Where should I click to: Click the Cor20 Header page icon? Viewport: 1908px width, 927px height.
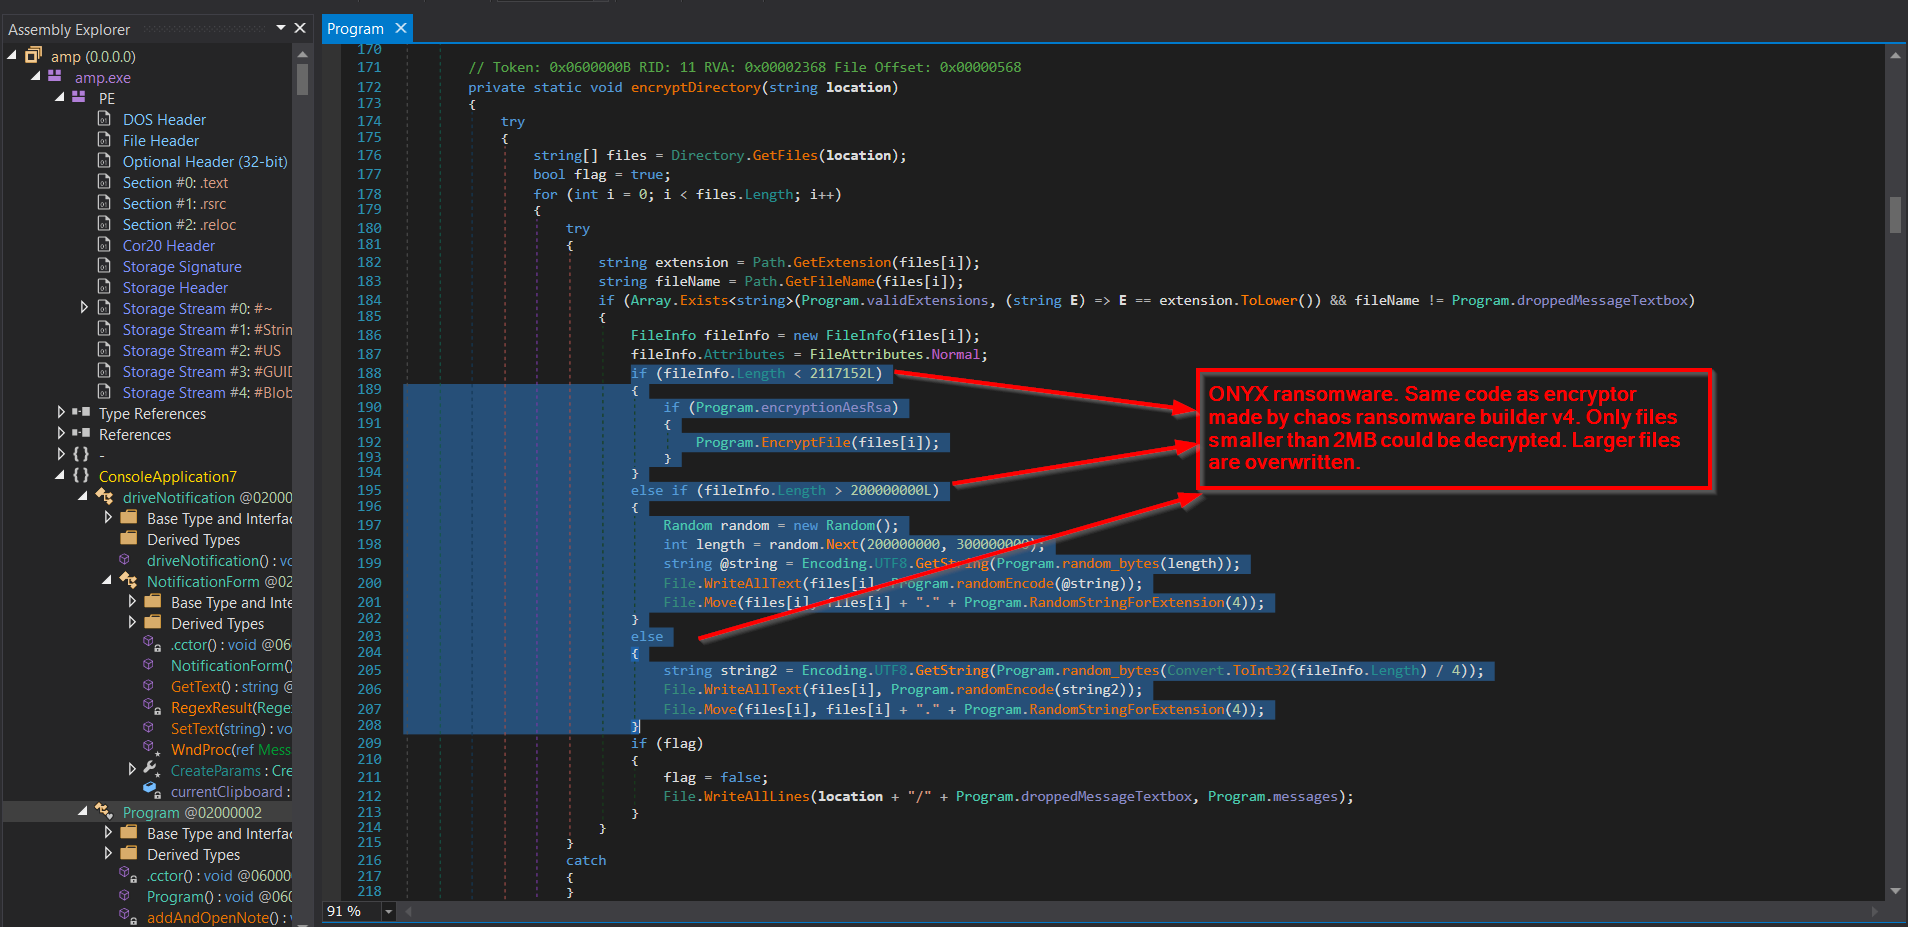[x=104, y=245]
